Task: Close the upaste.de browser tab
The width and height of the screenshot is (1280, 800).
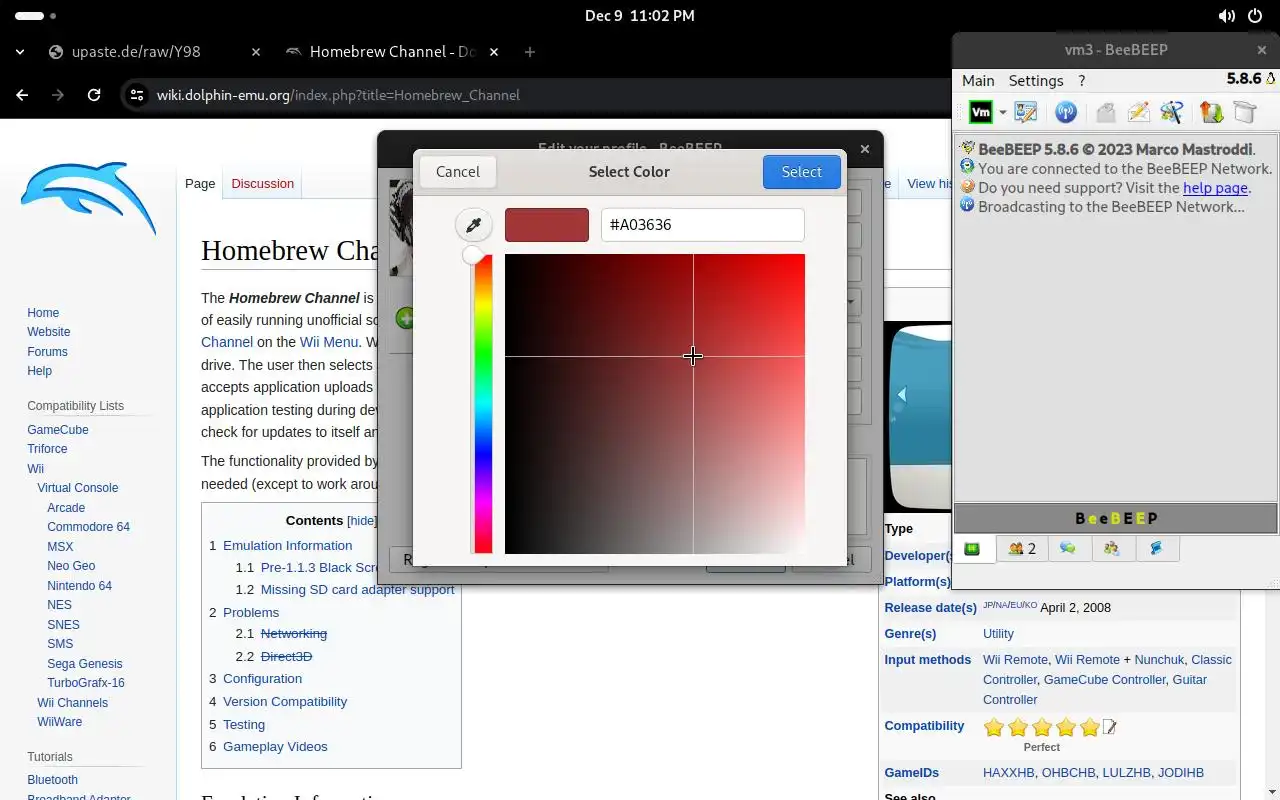Action: (255, 52)
